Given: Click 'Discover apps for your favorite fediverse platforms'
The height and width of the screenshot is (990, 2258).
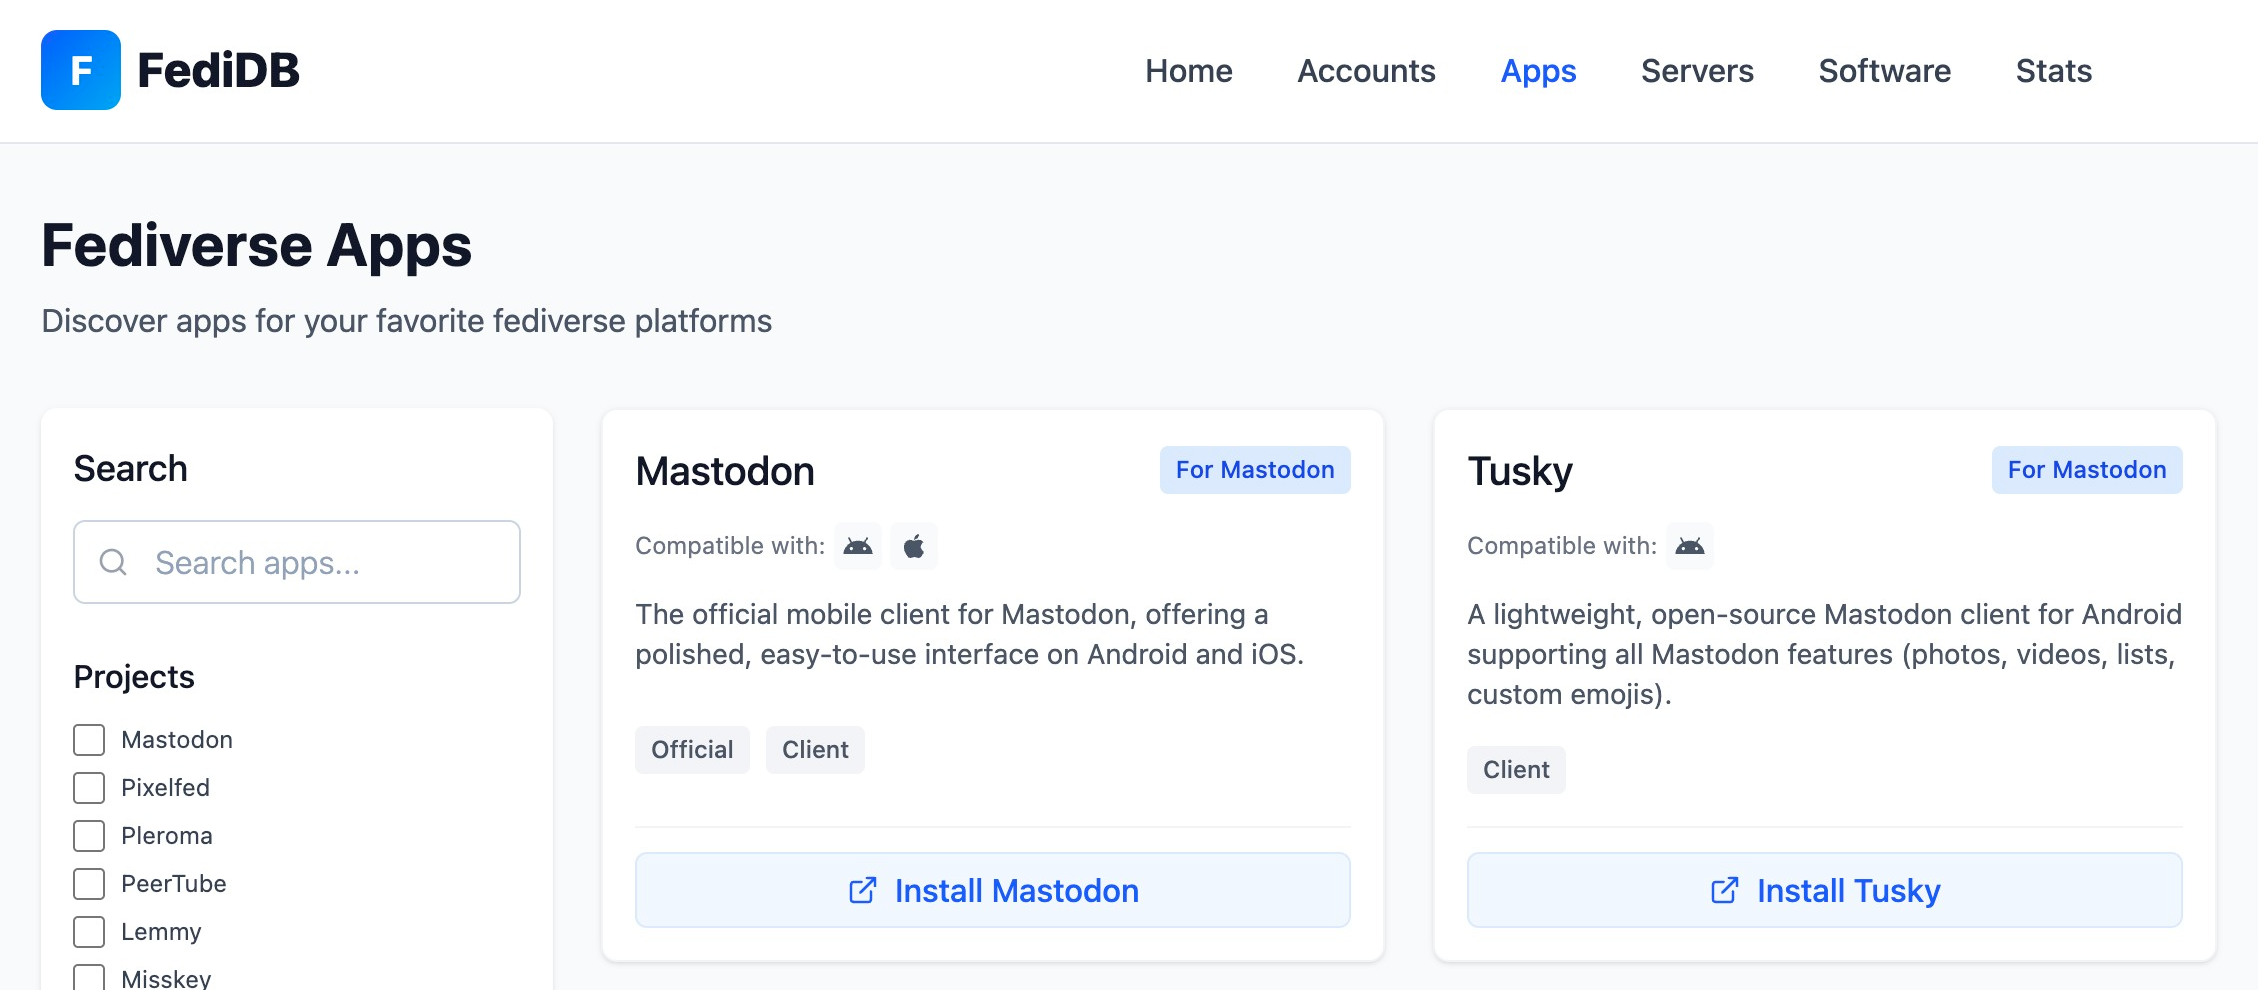Looking at the screenshot, I should pos(407,321).
